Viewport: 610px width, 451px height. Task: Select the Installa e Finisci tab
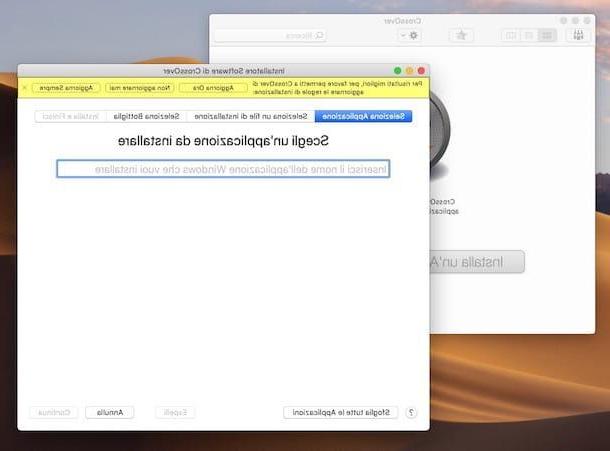[71, 116]
